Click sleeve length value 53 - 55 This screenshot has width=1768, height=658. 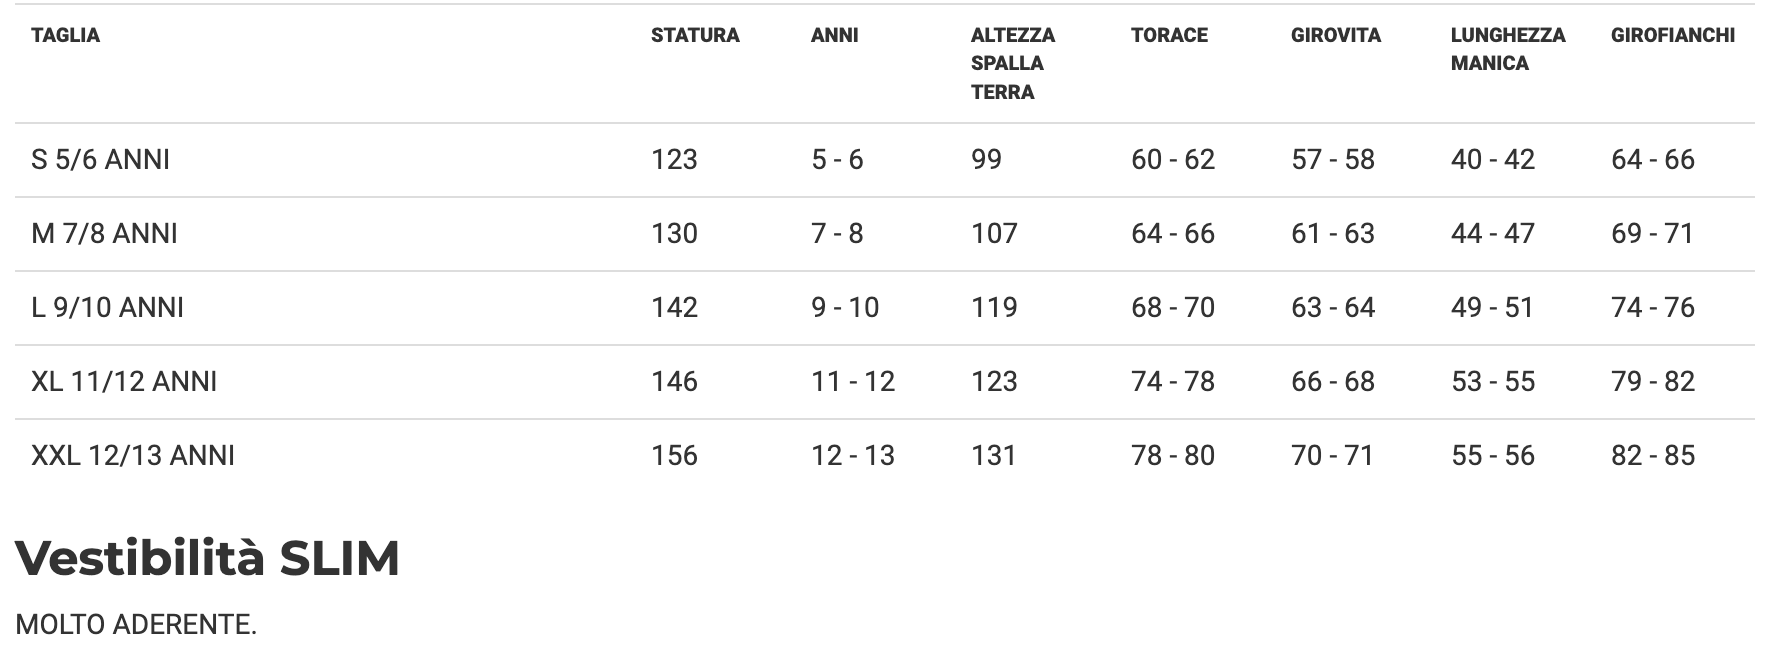pyautogui.click(x=1493, y=382)
